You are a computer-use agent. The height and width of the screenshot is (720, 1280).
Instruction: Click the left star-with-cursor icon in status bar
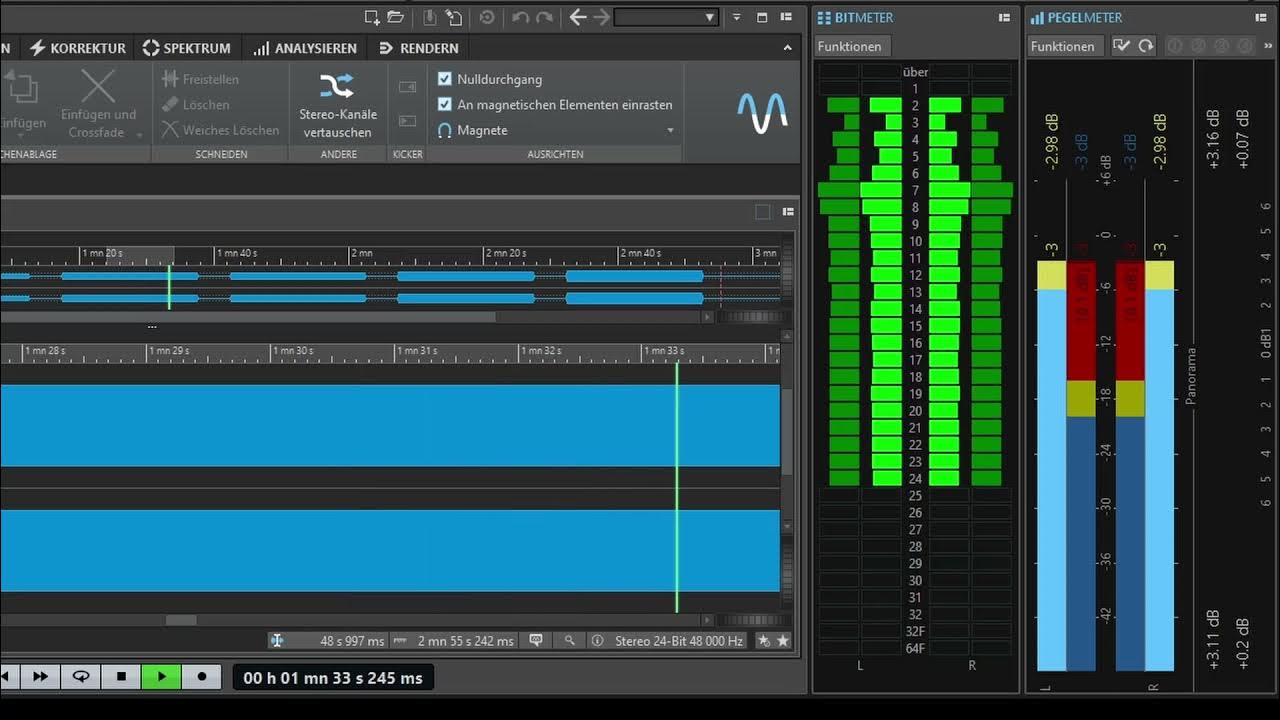pos(765,641)
